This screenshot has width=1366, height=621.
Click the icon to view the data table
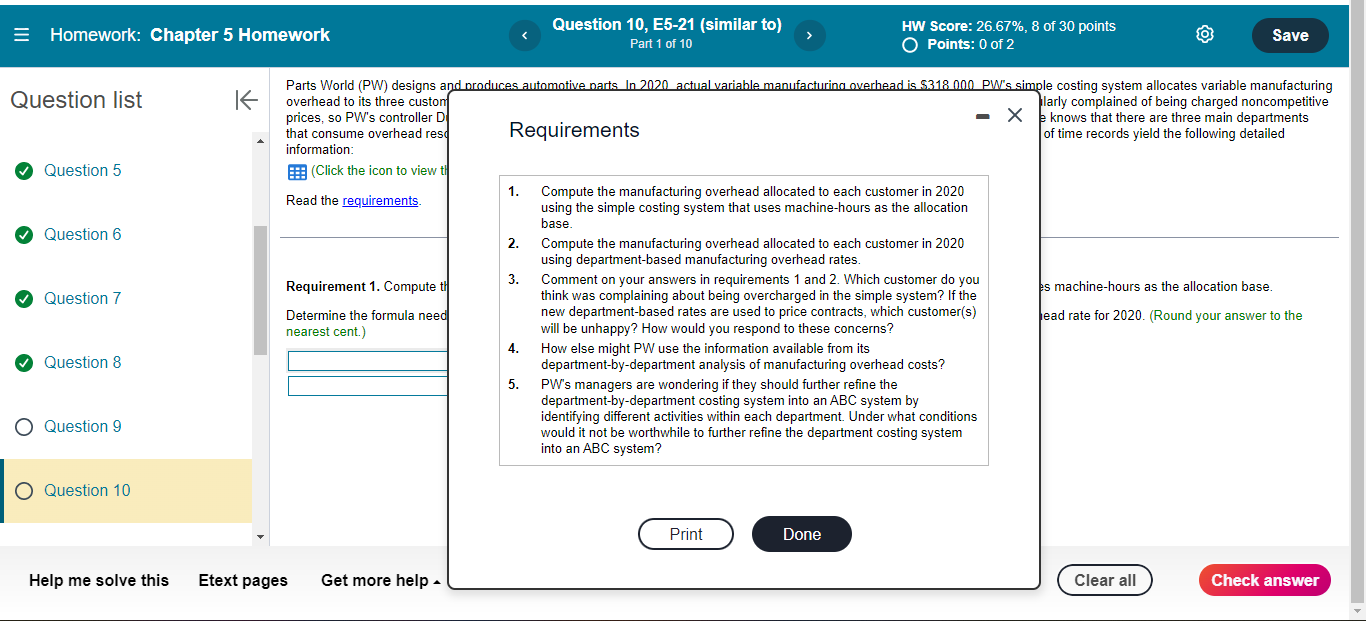(x=296, y=171)
